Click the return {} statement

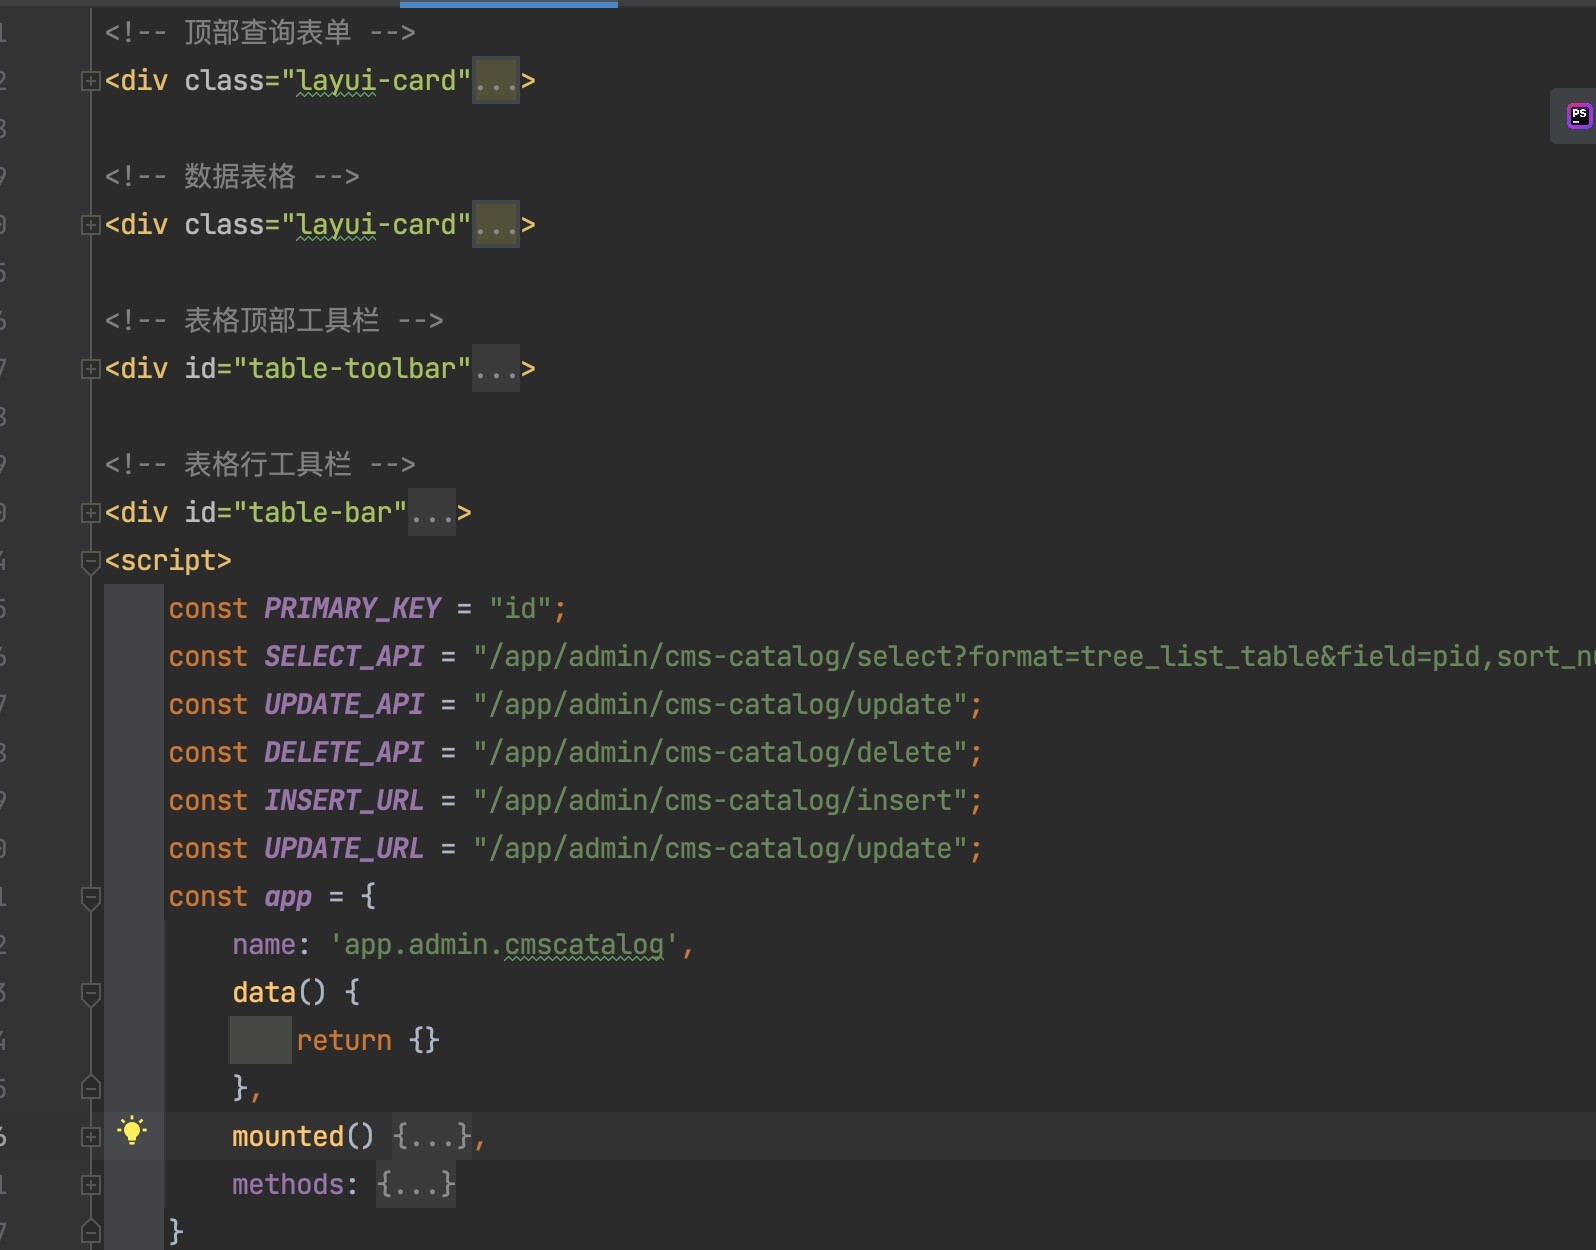(368, 1040)
